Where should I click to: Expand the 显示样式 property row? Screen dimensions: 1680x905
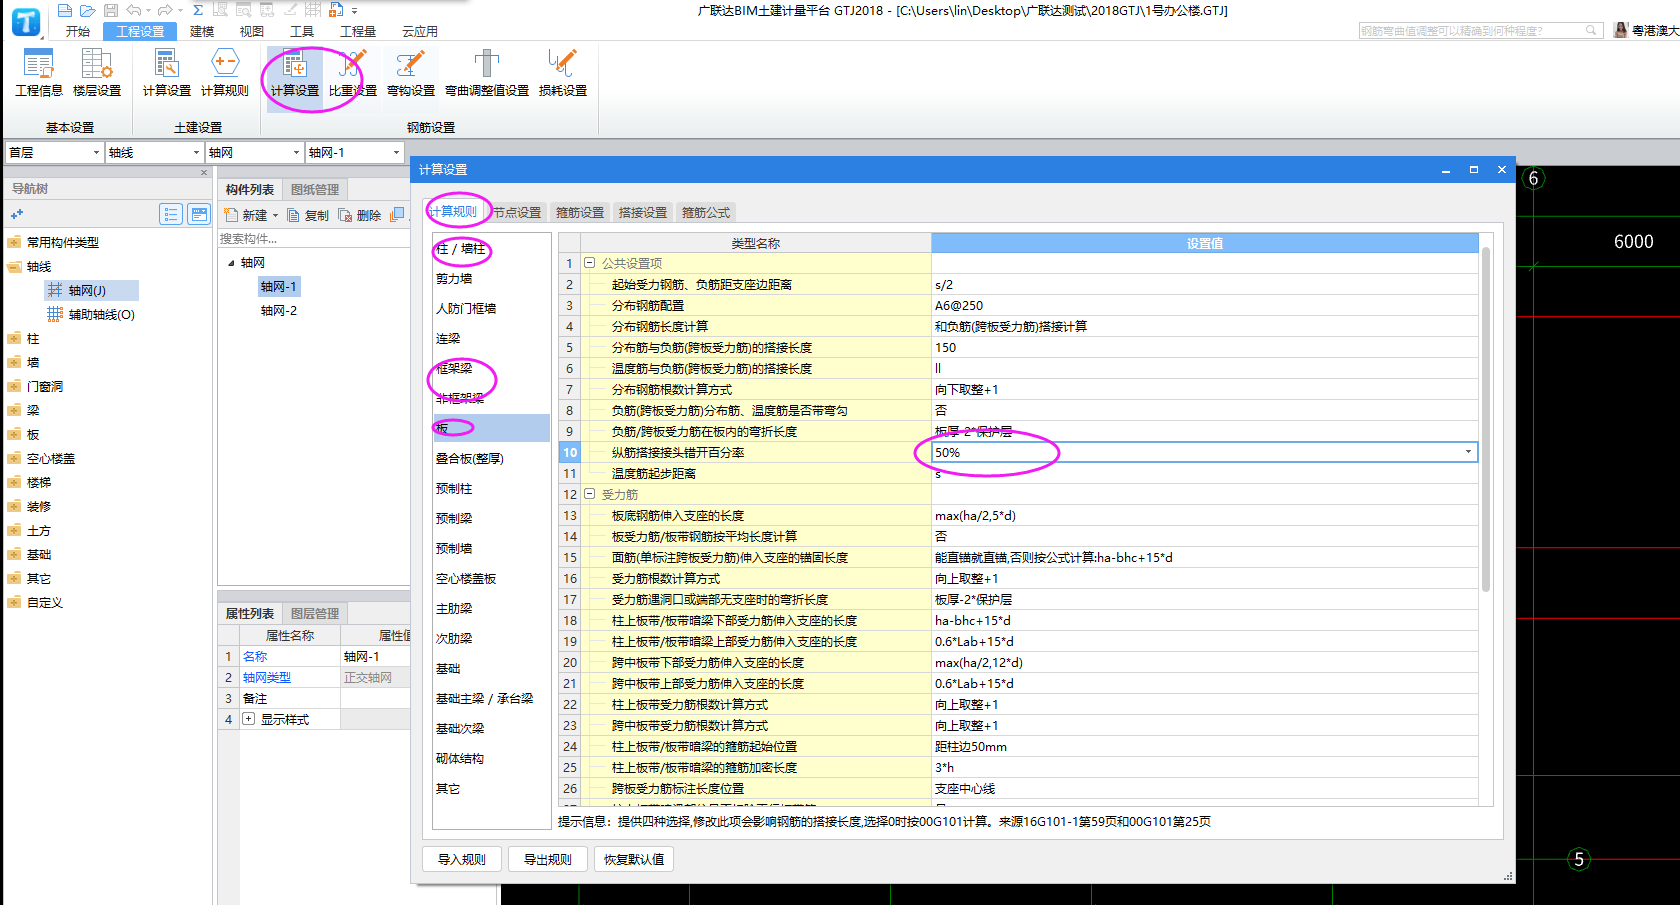(248, 719)
